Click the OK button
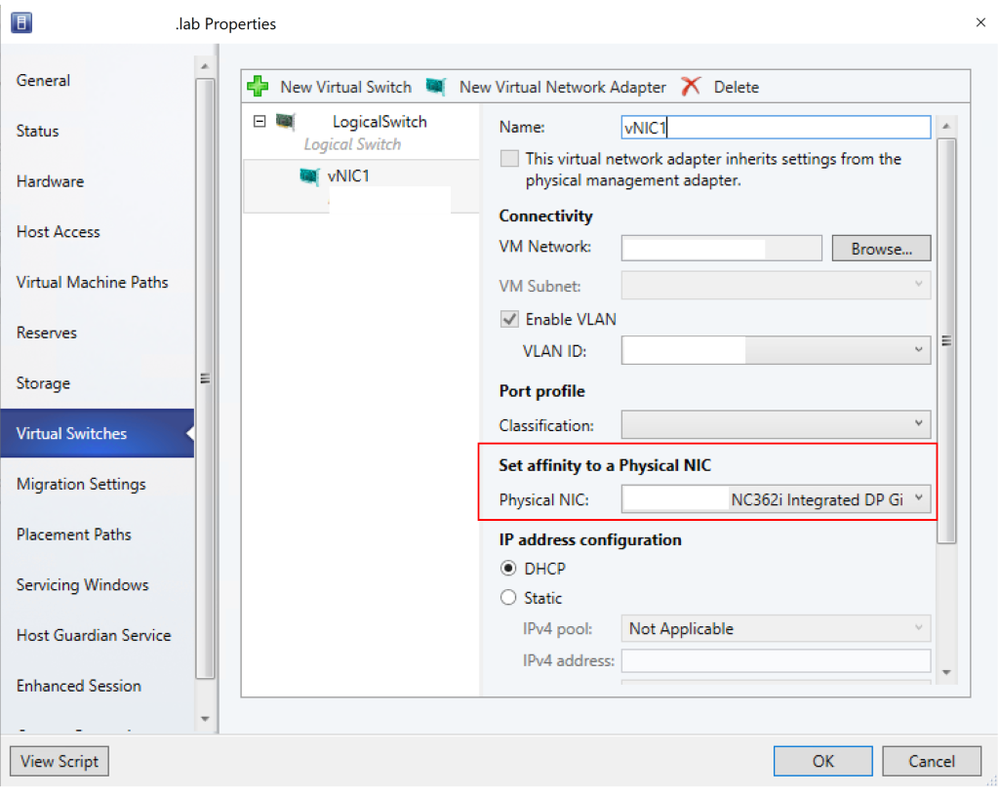 coord(823,761)
